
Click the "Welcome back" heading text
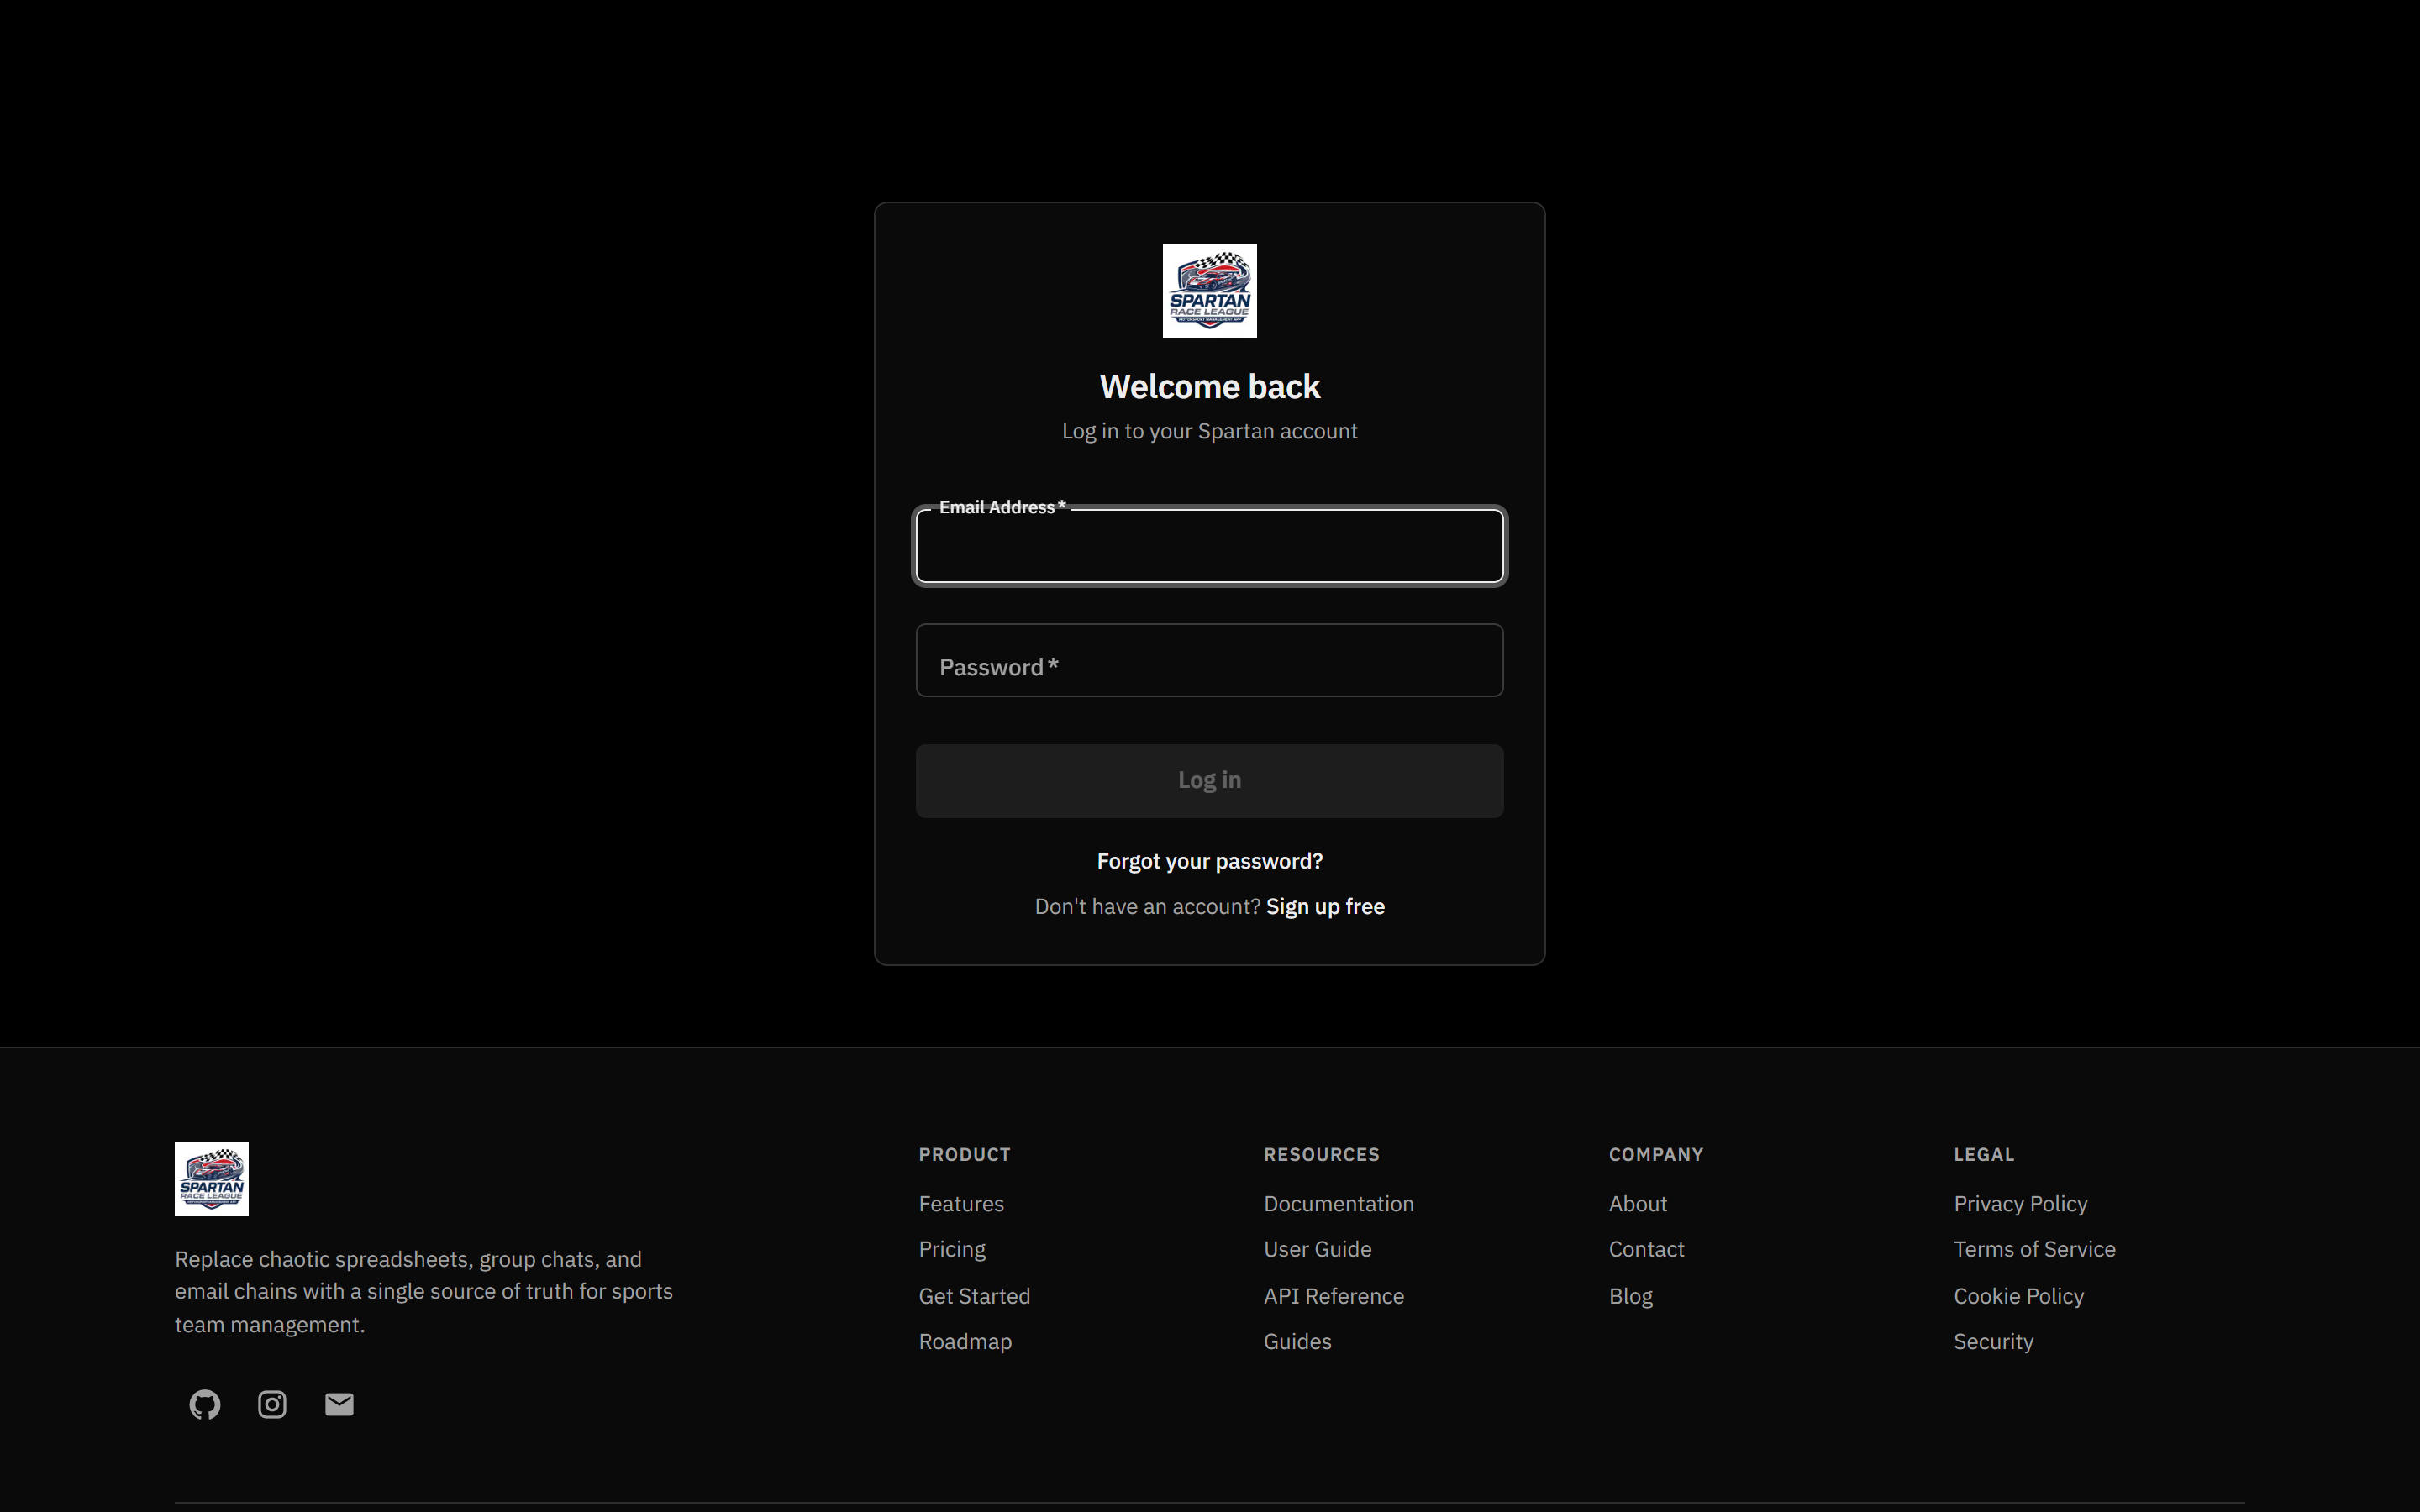(x=1209, y=386)
